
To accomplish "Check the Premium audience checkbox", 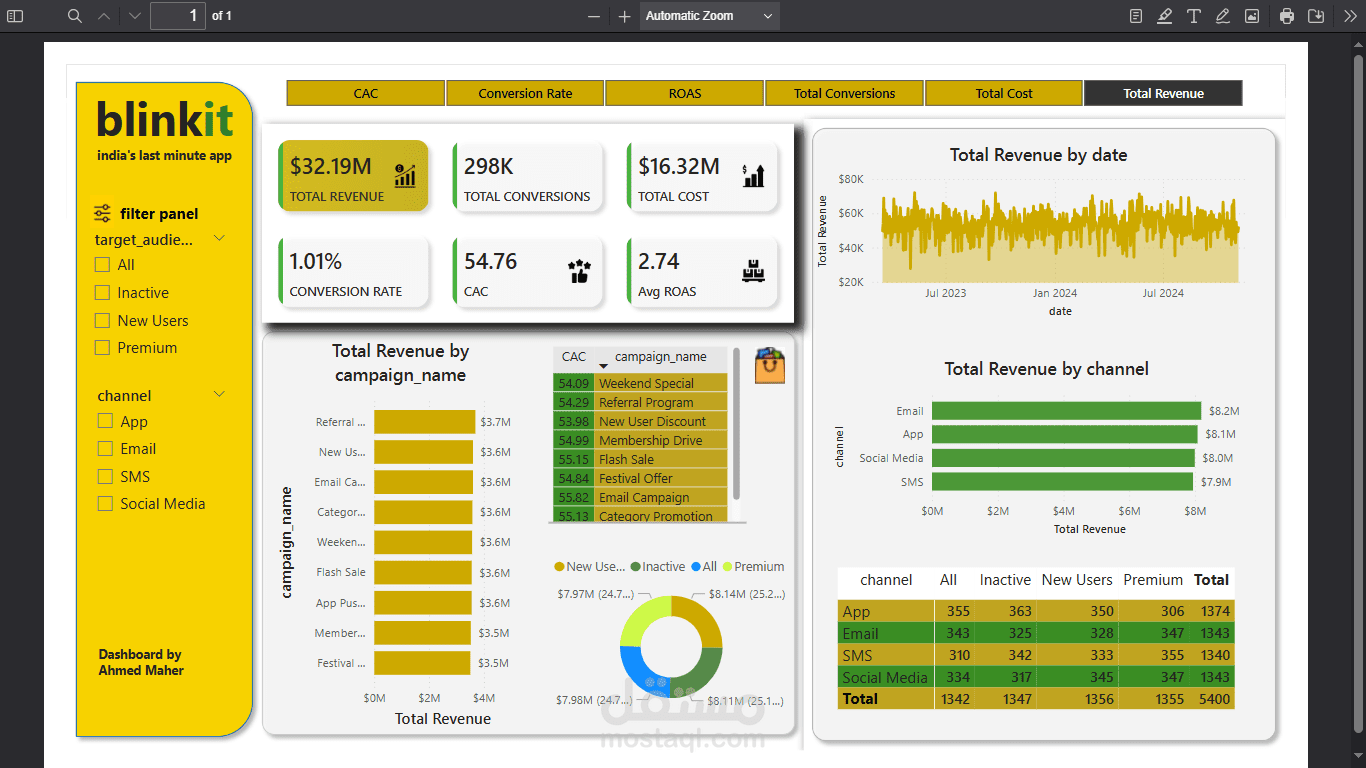I will (102, 348).
